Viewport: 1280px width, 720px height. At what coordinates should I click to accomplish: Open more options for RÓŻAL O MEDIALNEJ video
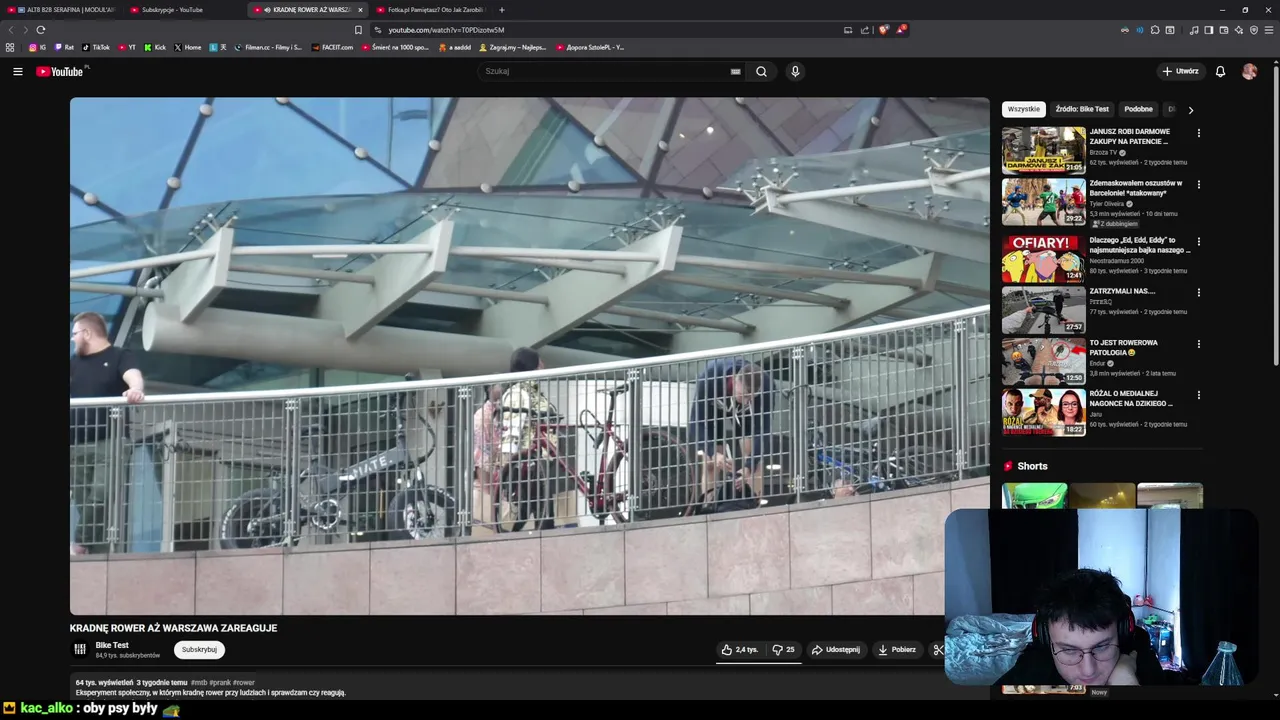(1198, 395)
